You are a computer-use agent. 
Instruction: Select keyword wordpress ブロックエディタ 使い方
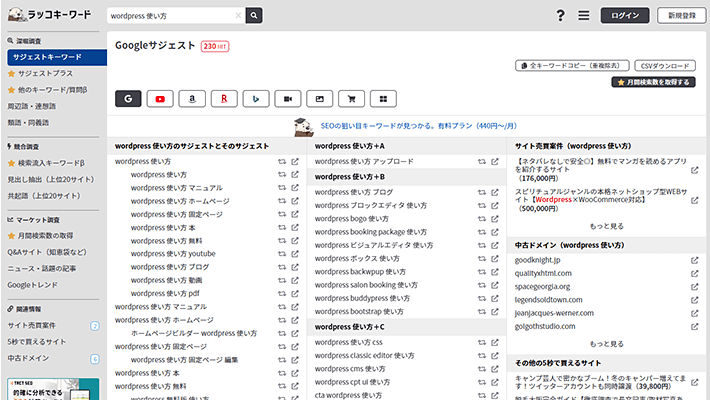[371, 205]
